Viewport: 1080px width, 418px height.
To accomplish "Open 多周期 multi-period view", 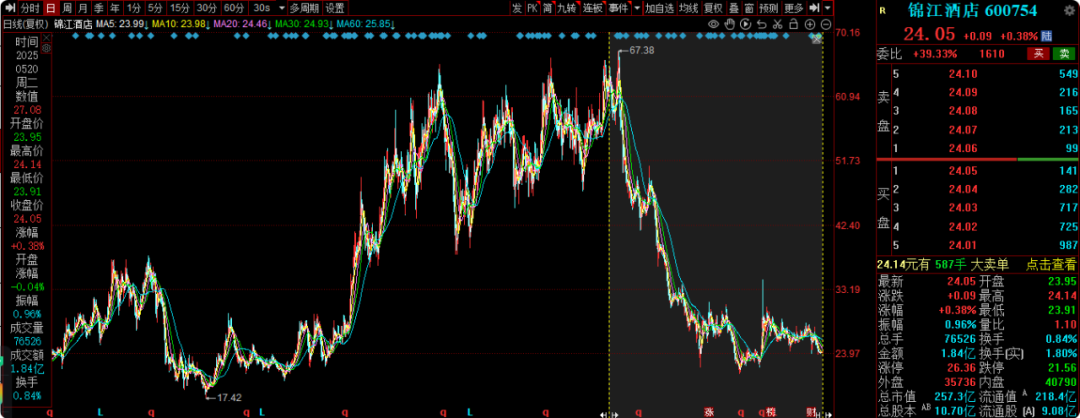I will click(304, 8).
